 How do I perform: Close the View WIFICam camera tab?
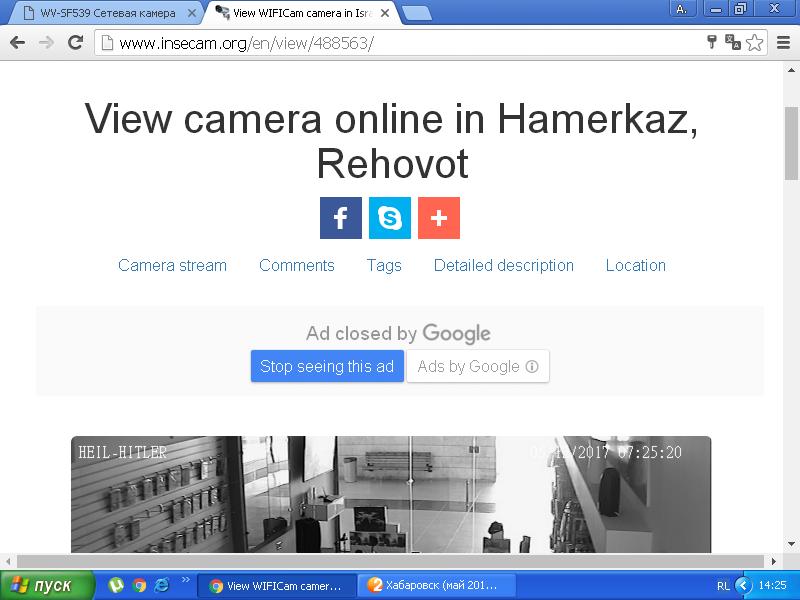coord(385,13)
